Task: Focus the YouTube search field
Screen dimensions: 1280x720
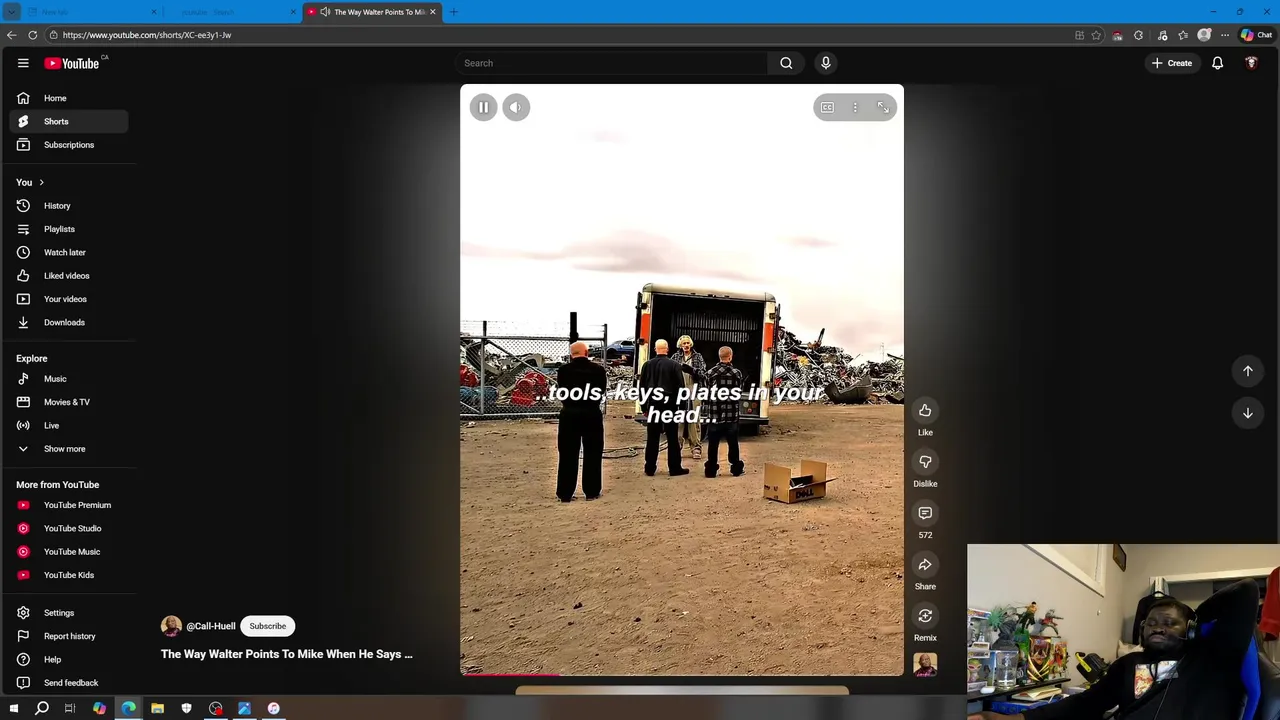Action: pyautogui.click(x=610, y=63)
